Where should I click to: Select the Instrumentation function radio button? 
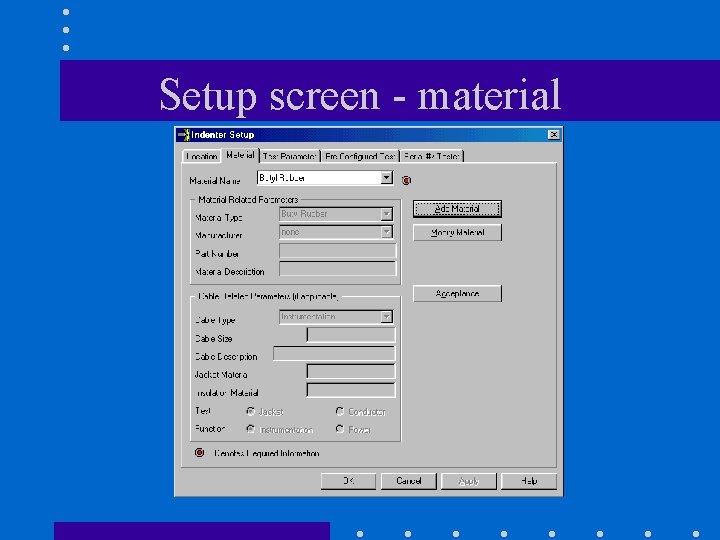pyautogui.click(x=251, y=429)
